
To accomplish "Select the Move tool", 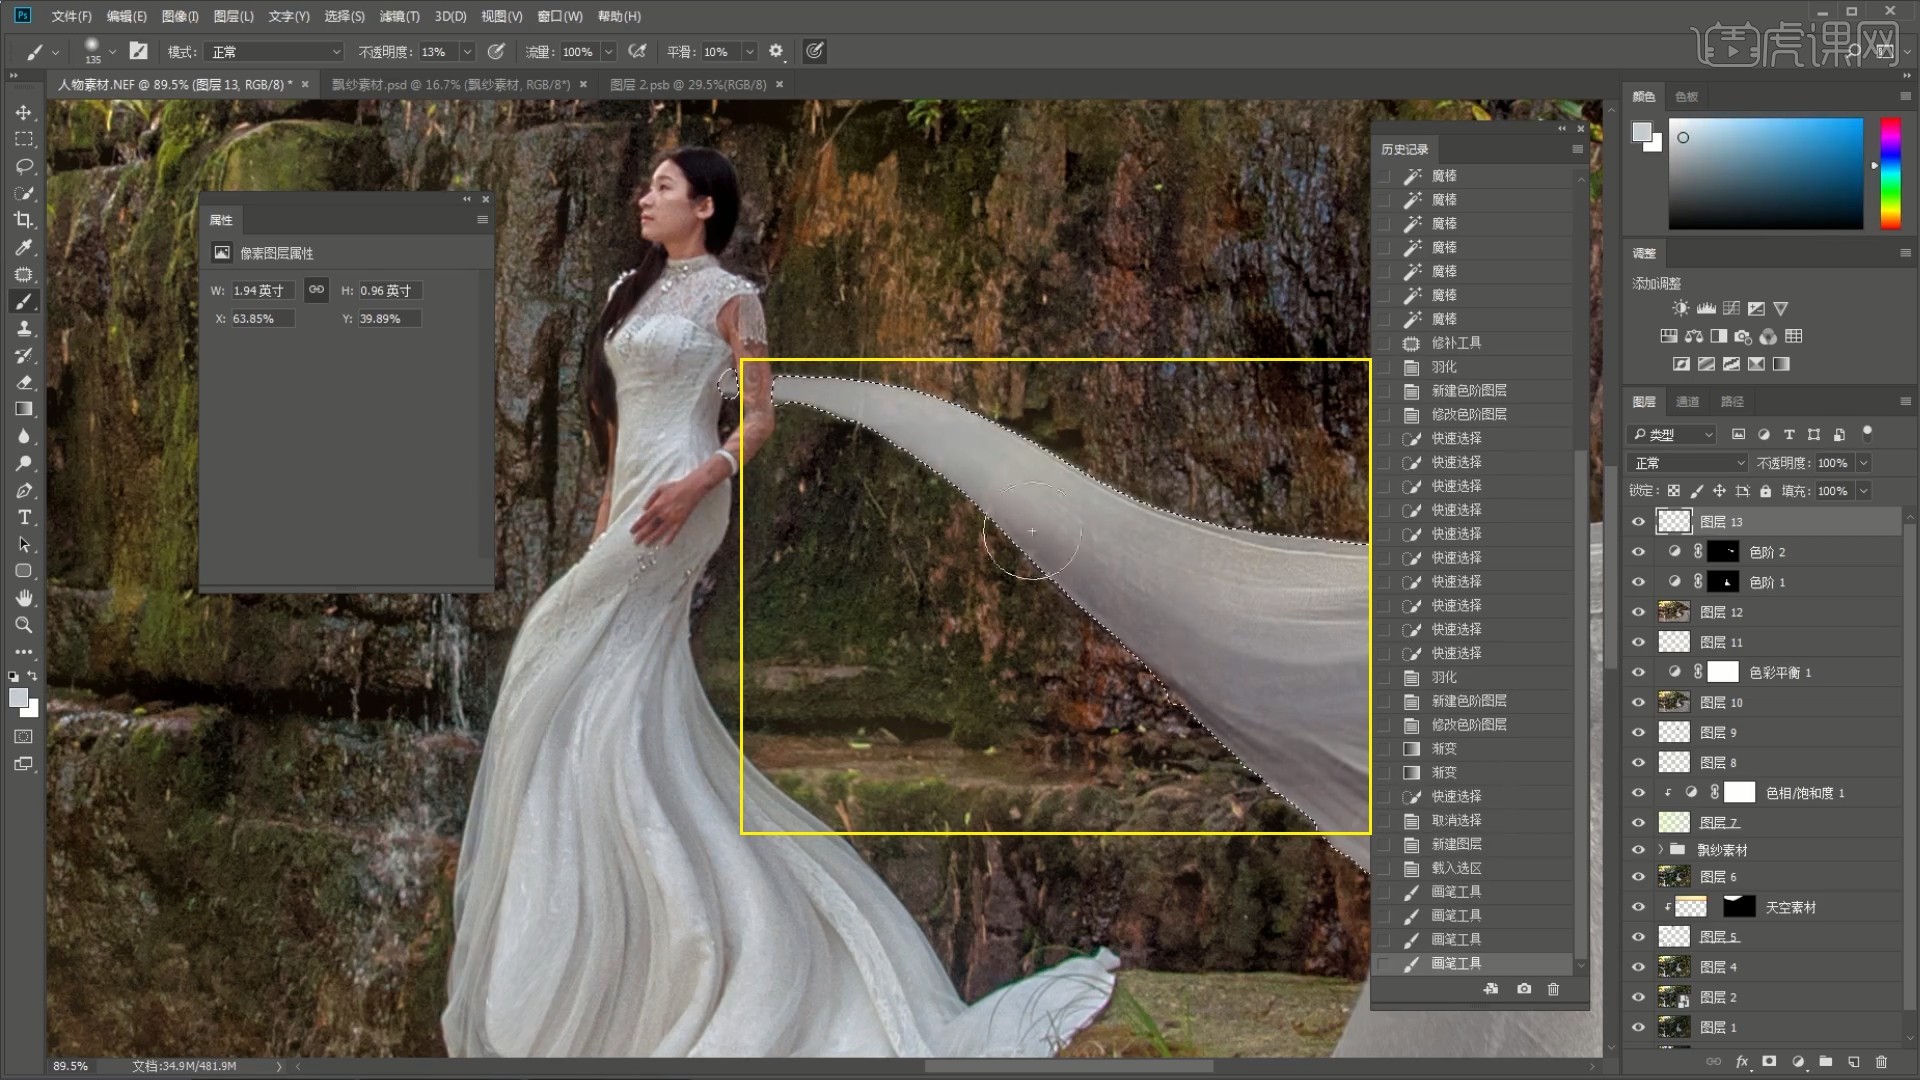I will [24, 113].
